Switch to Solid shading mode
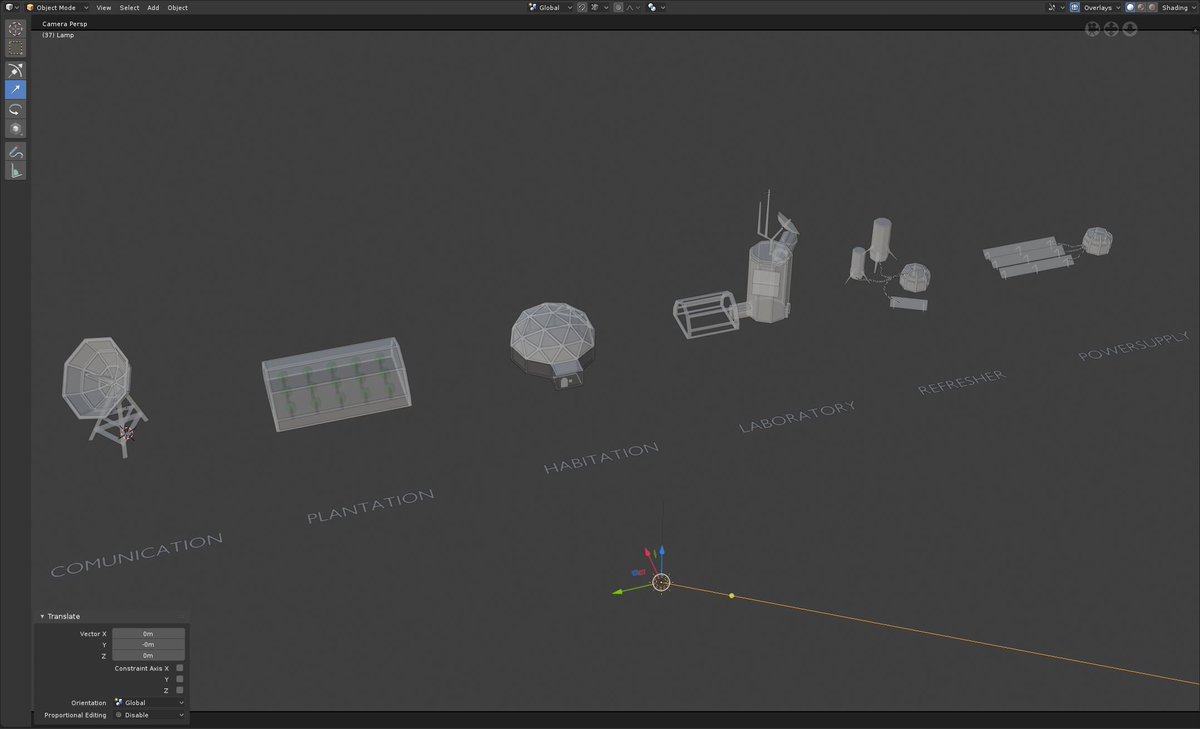The height and width of the screenshot is (729, 1200). [x=1131, y=7]
